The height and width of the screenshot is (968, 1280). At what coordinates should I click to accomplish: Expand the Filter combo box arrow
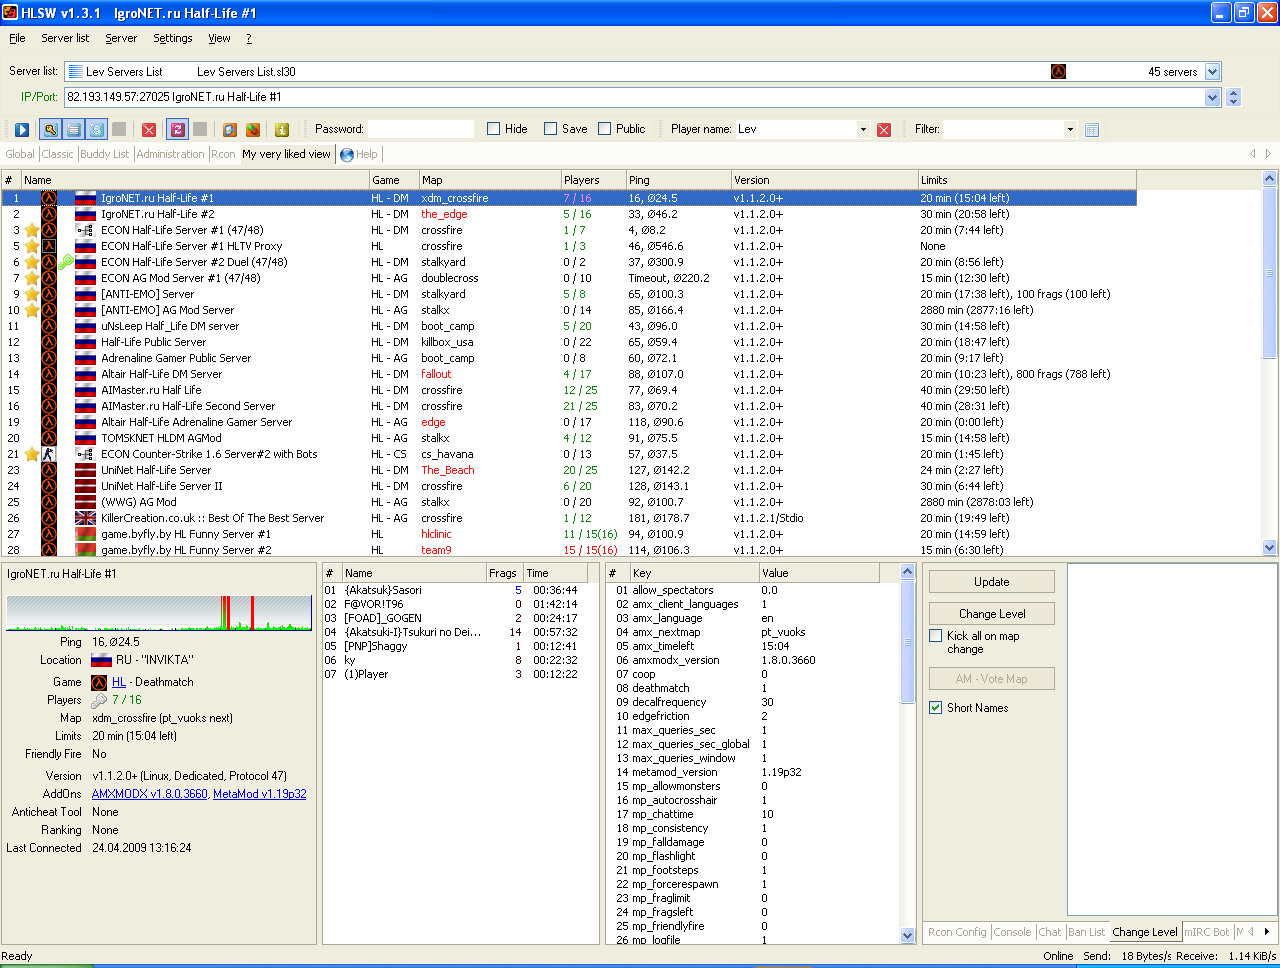pos(1070,129)
